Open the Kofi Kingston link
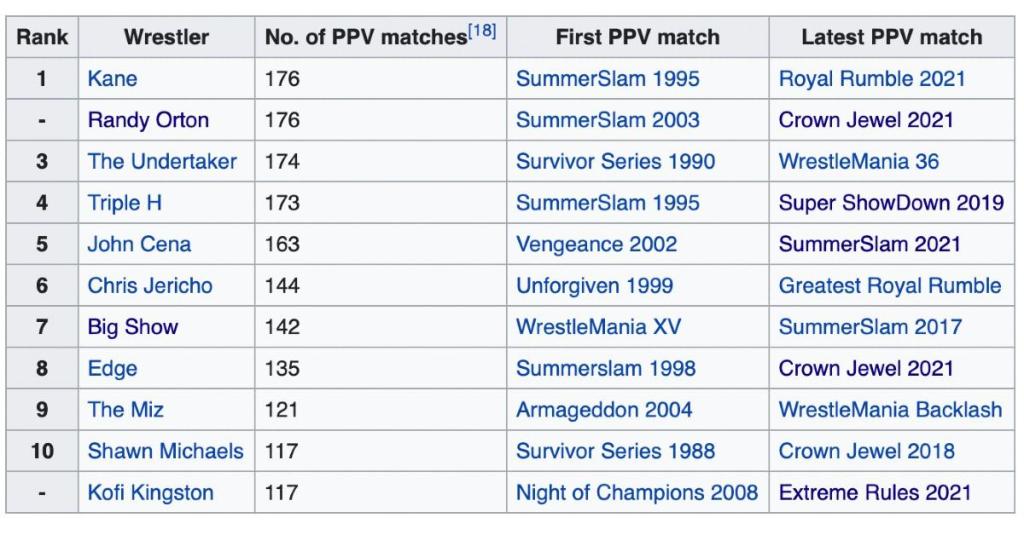Image resolution: width=1024 pixels, height=535 pixels. [x=150, y=492]
